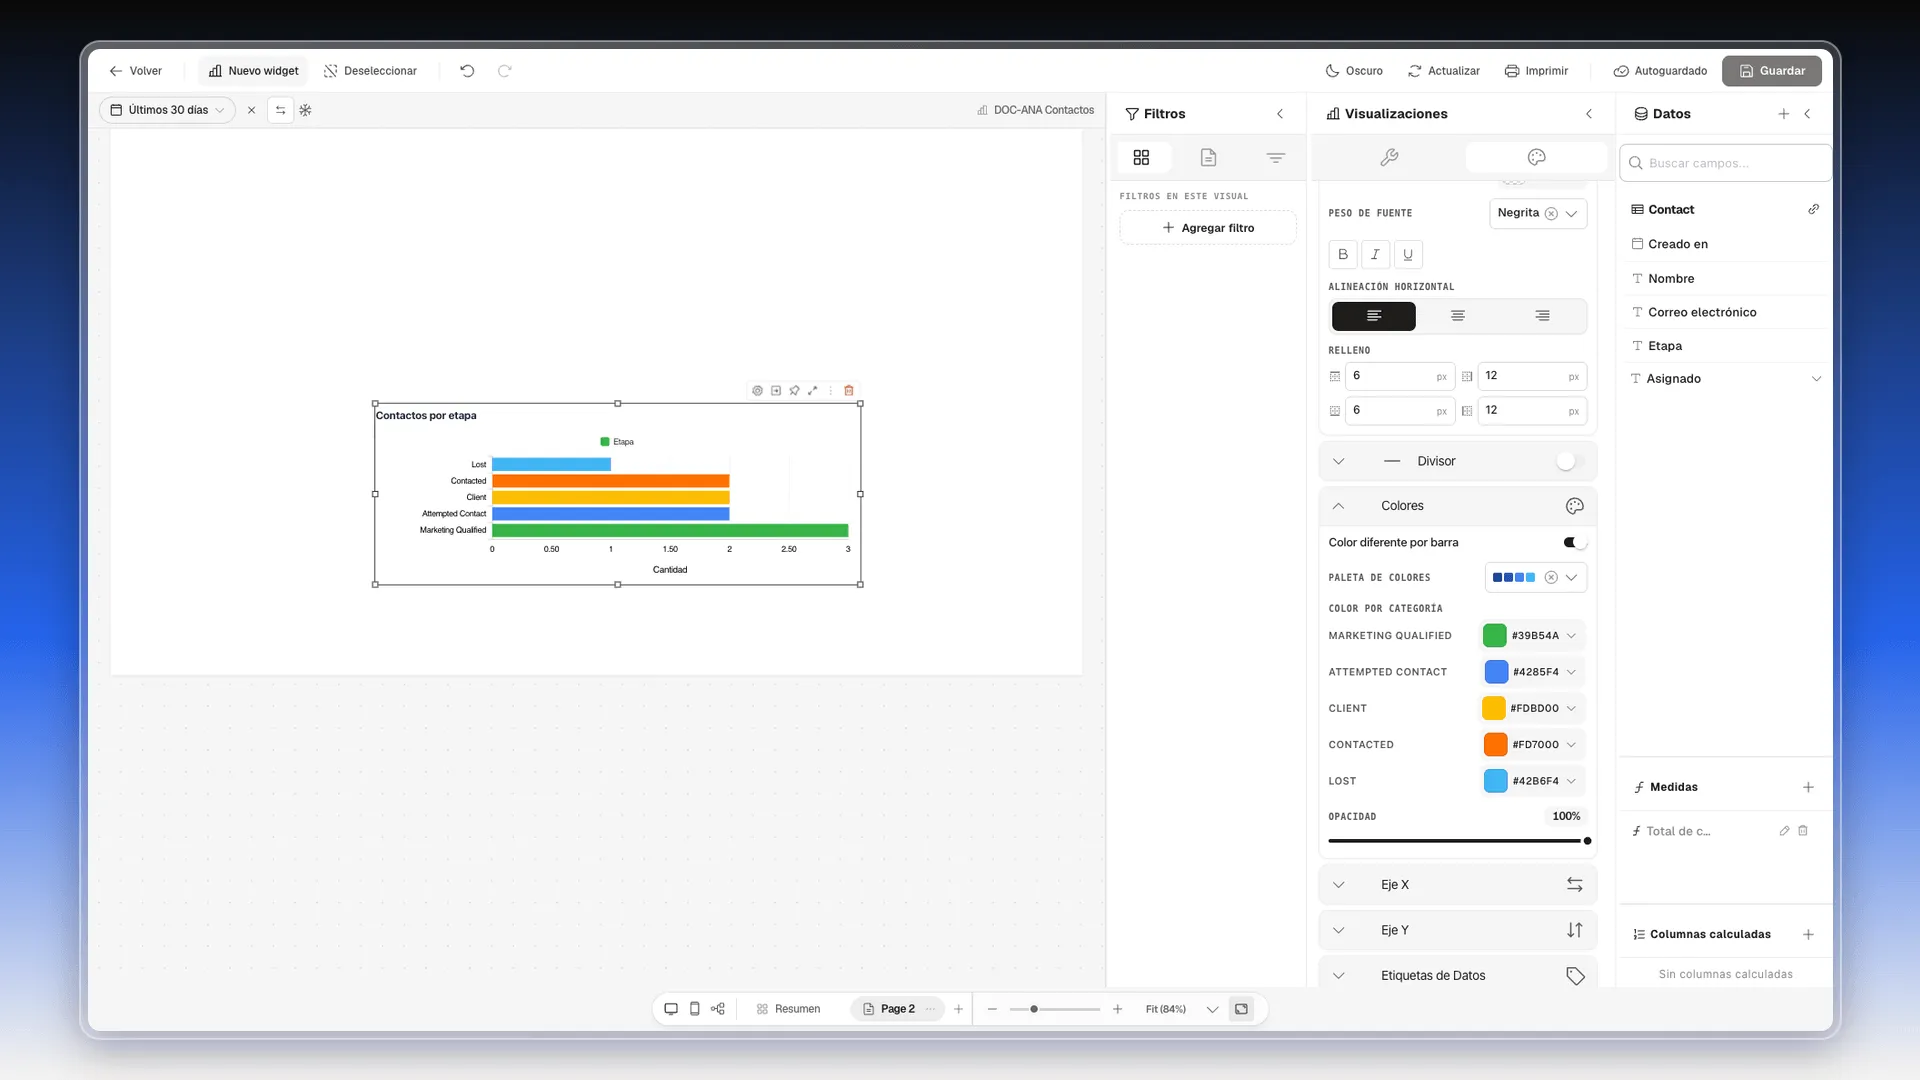Select right horizontal alignment

click(x=1543, y=316)
